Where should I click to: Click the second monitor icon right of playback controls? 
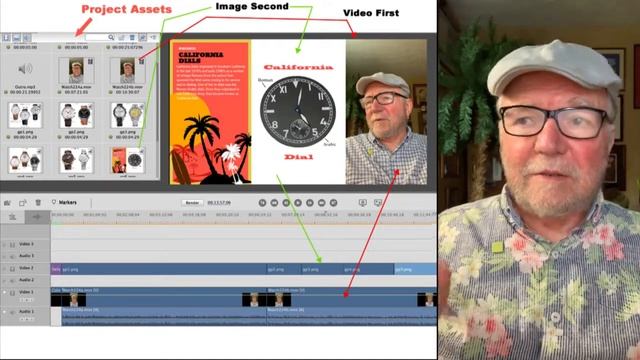click(378, 203)
